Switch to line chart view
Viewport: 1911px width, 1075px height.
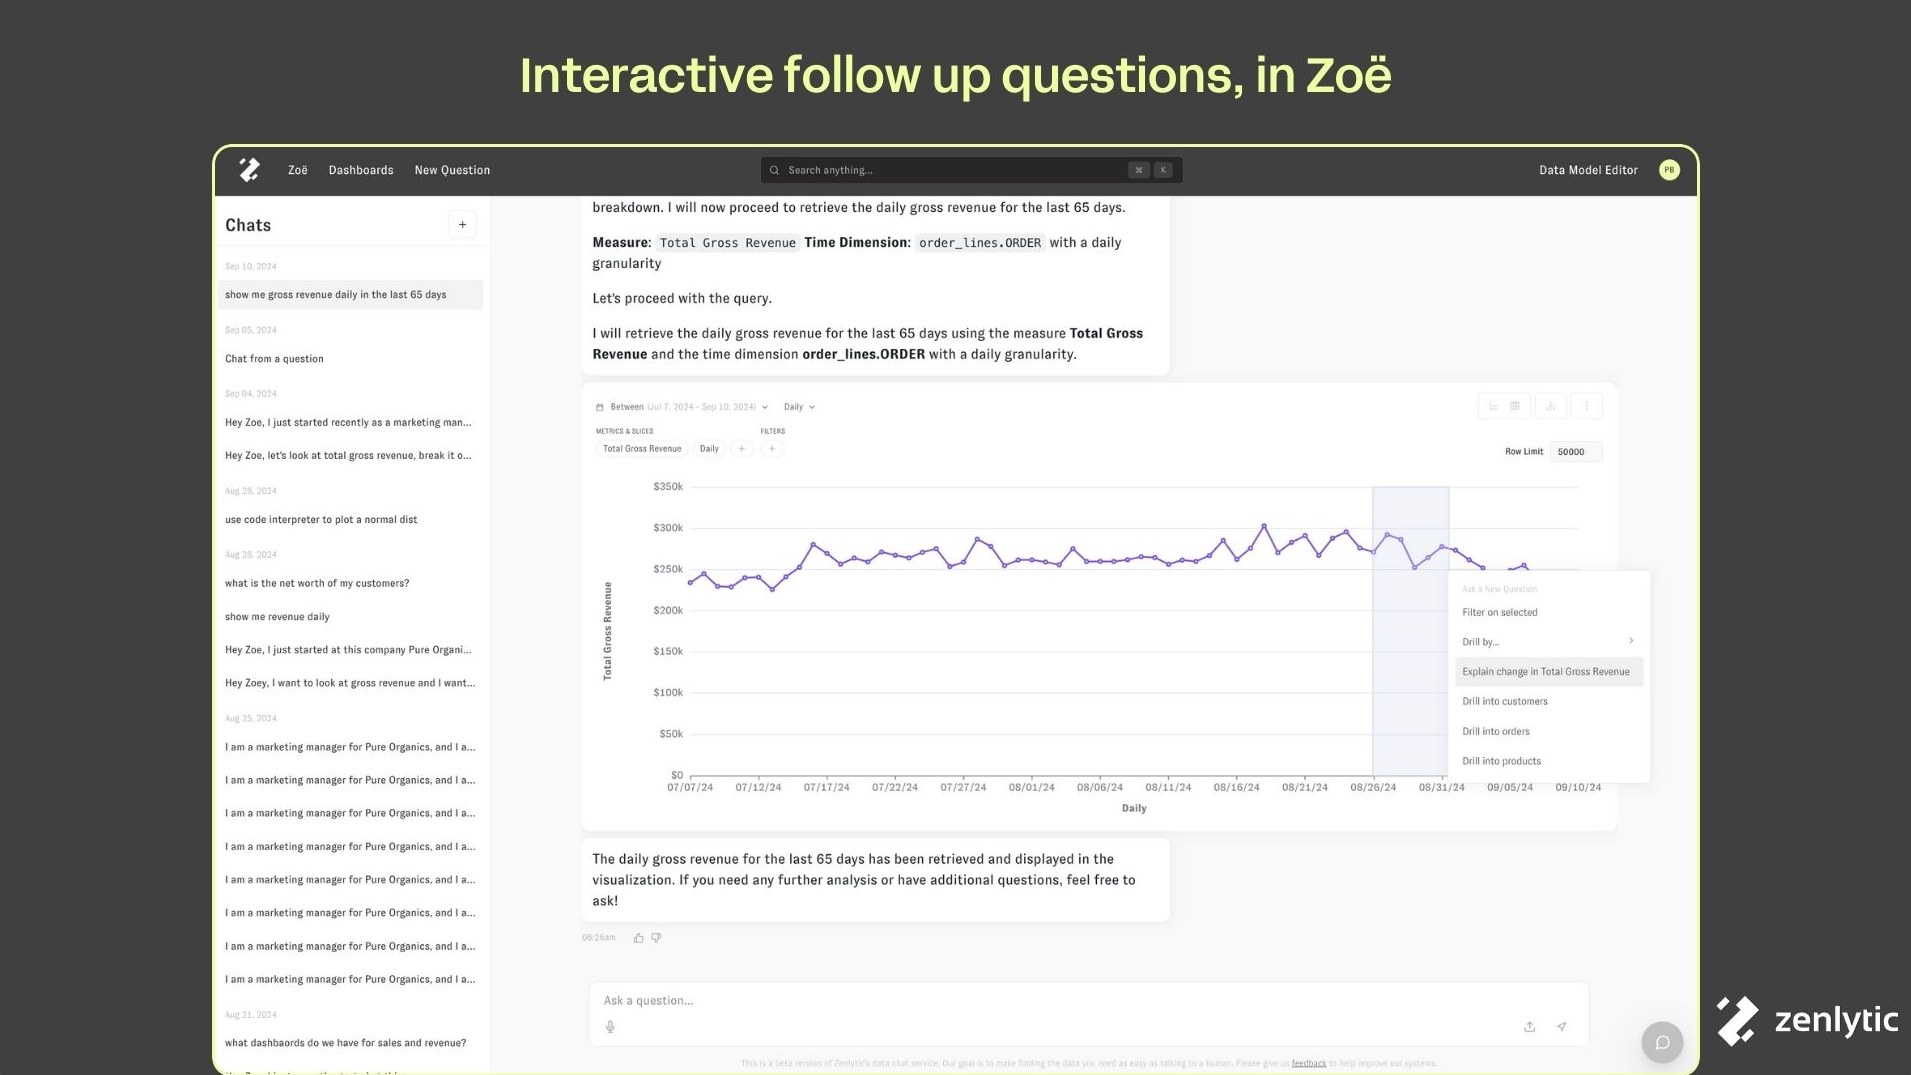tap(1494, 406)
